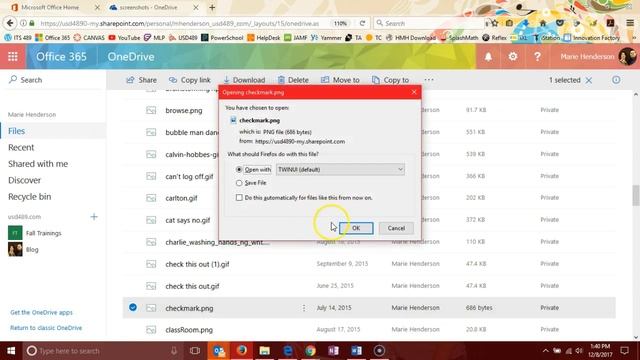The height and width of the screenshot is (360, 640).
Task: Open Files in the left navigation
Action: [x=16, y=131]
